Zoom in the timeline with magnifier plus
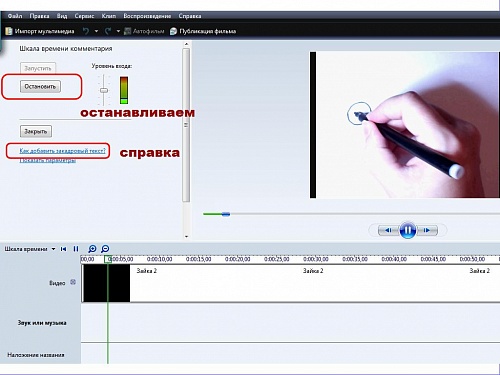 92,249
